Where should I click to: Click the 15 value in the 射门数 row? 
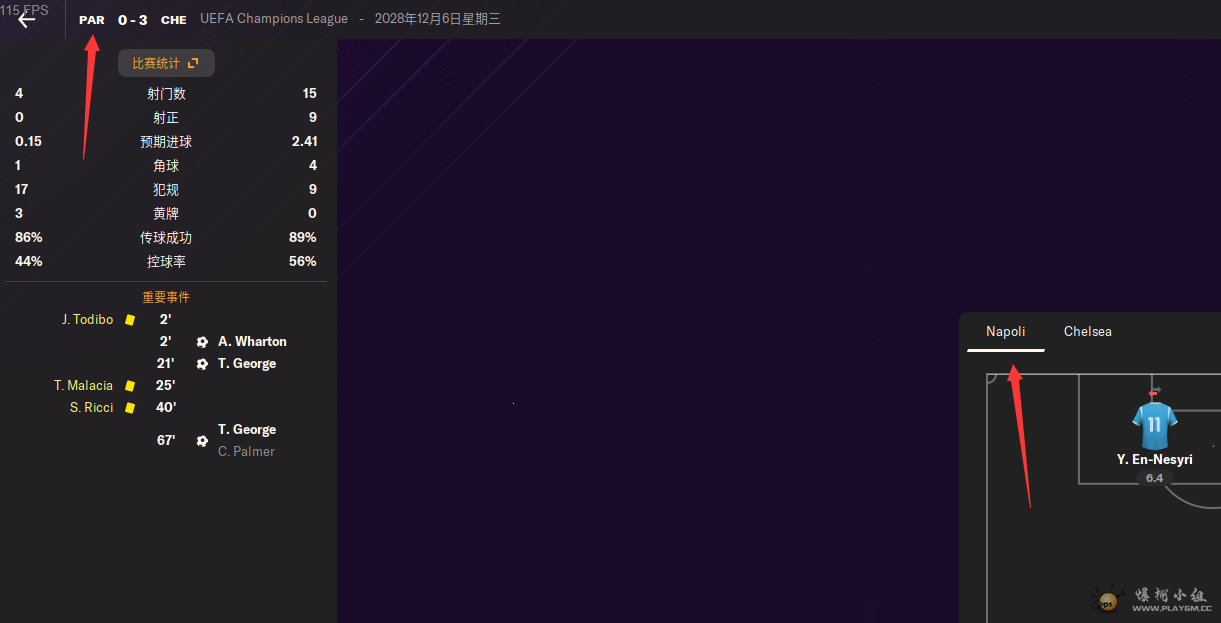(x=310, y=94)
